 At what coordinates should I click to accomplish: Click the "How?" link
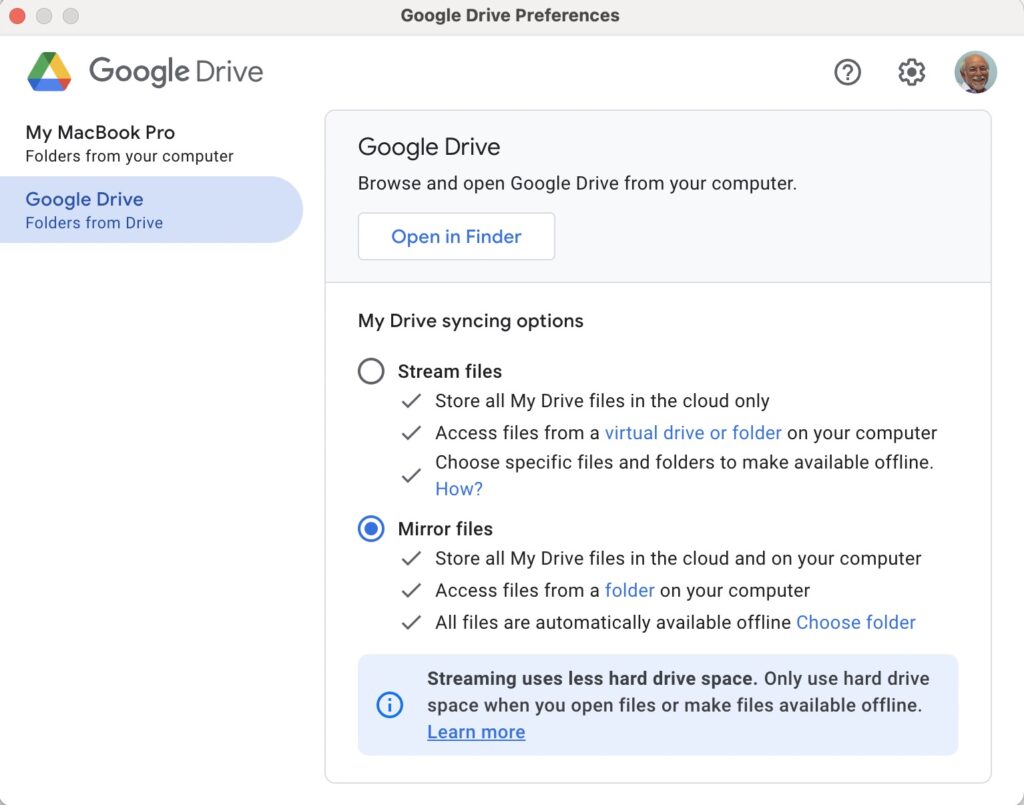click(x=459, y=489)
